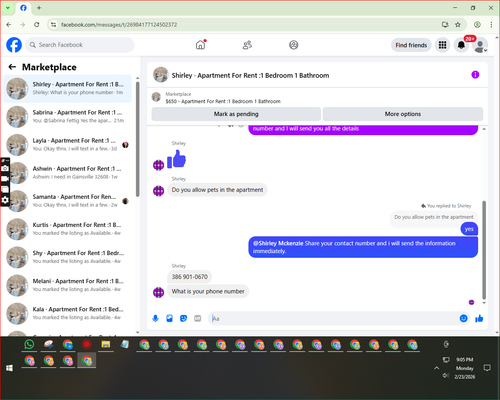Open the notifications bell icon
Viewport: 500px width, 400px height.
point(461,45)
